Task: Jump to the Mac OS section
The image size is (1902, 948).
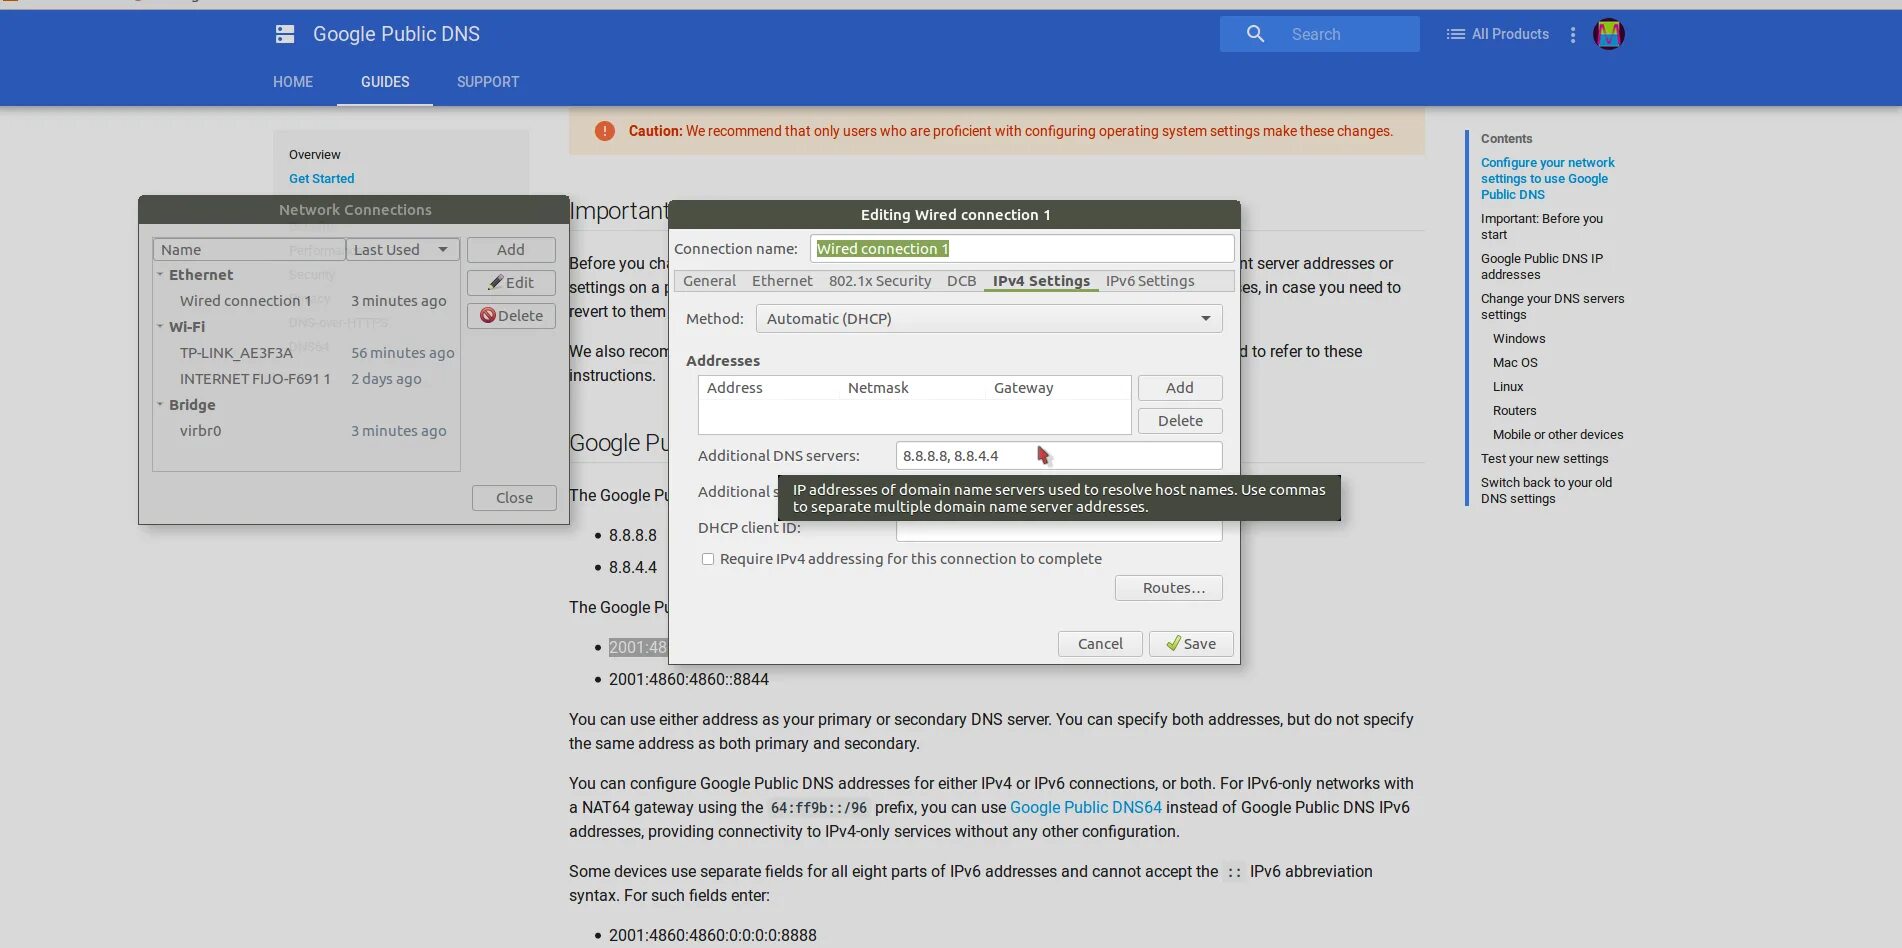Action: click(x=1515, y=363)
